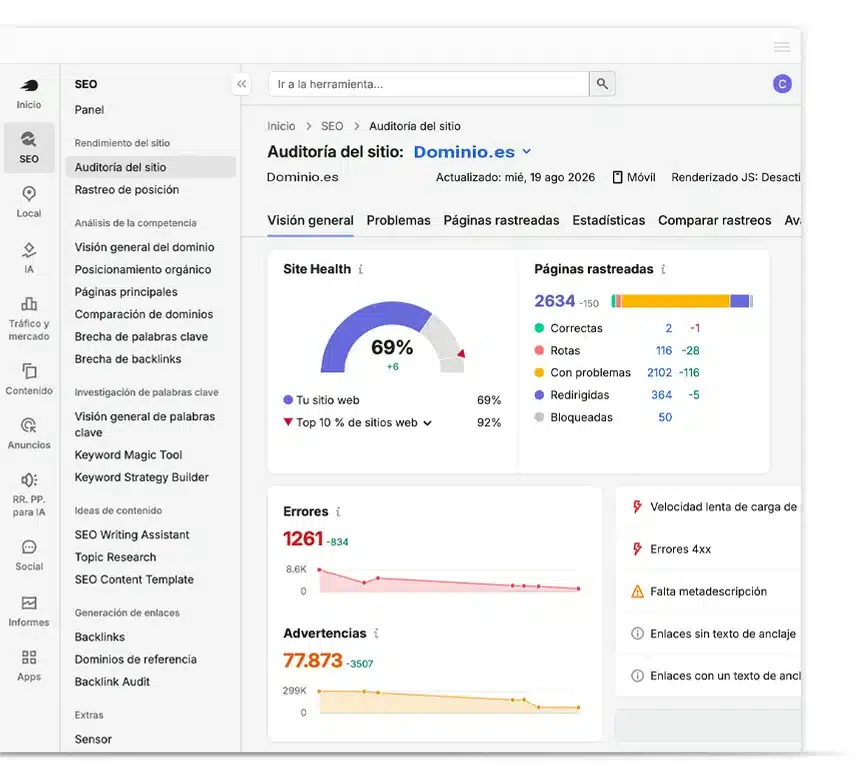Open Backlink Audit menu item
The width and height of the screenshot is (859, 772).
tap(112, 682)
